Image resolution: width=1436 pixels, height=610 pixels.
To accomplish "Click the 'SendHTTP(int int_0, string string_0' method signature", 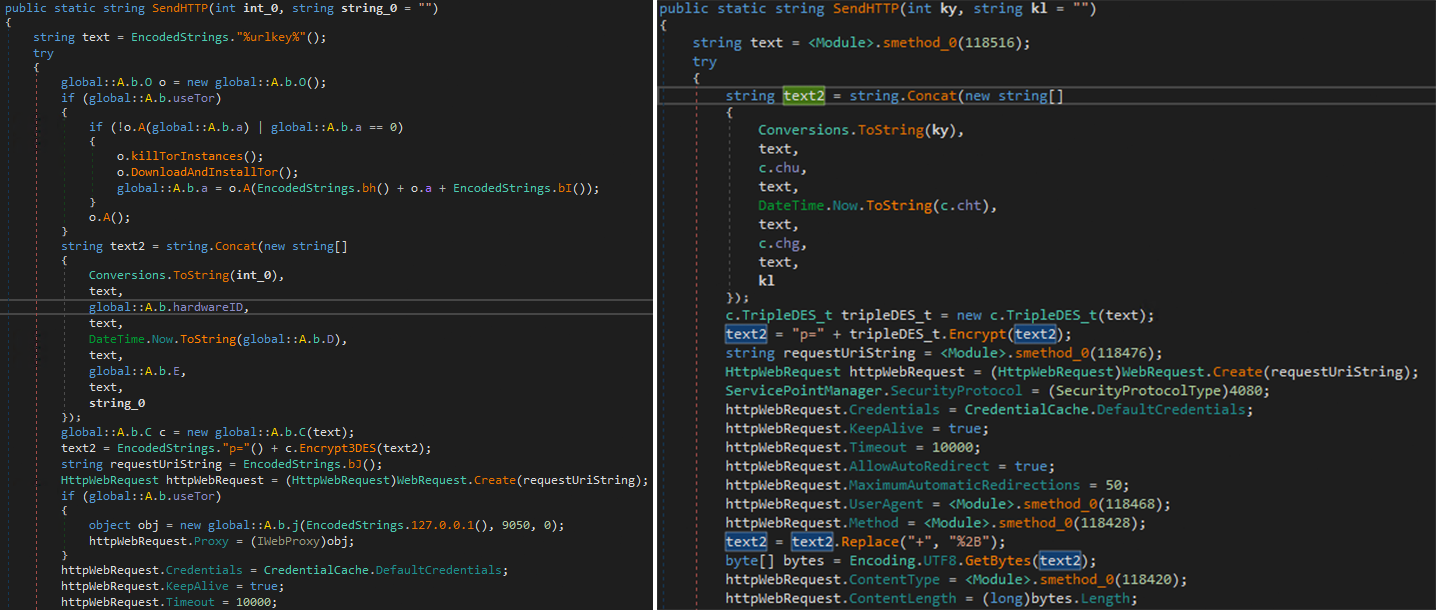I will [222, 8].
